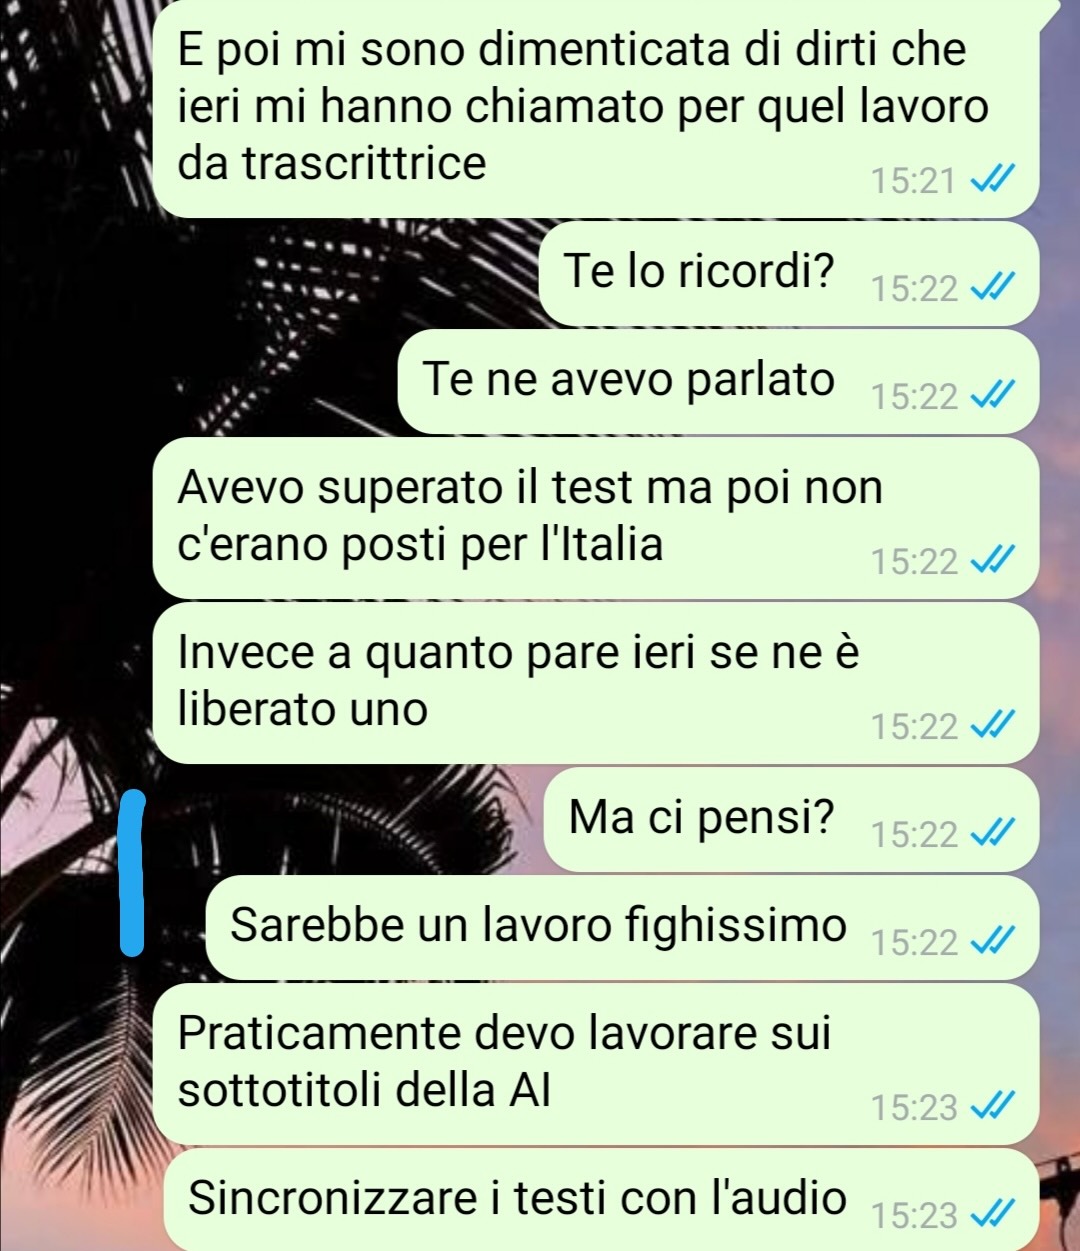1080x1251 pixels.
Task: Tap the read ticks on the "Avevo superato il test" message
Action: [993, 561]
